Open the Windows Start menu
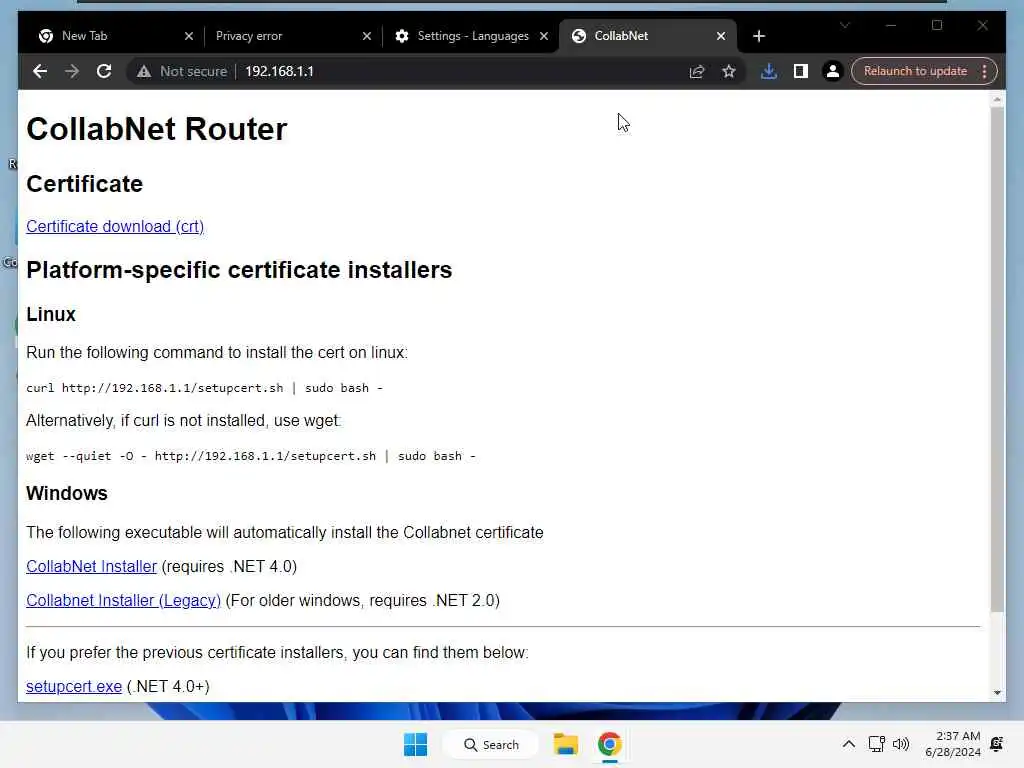 tap(415, 744)
